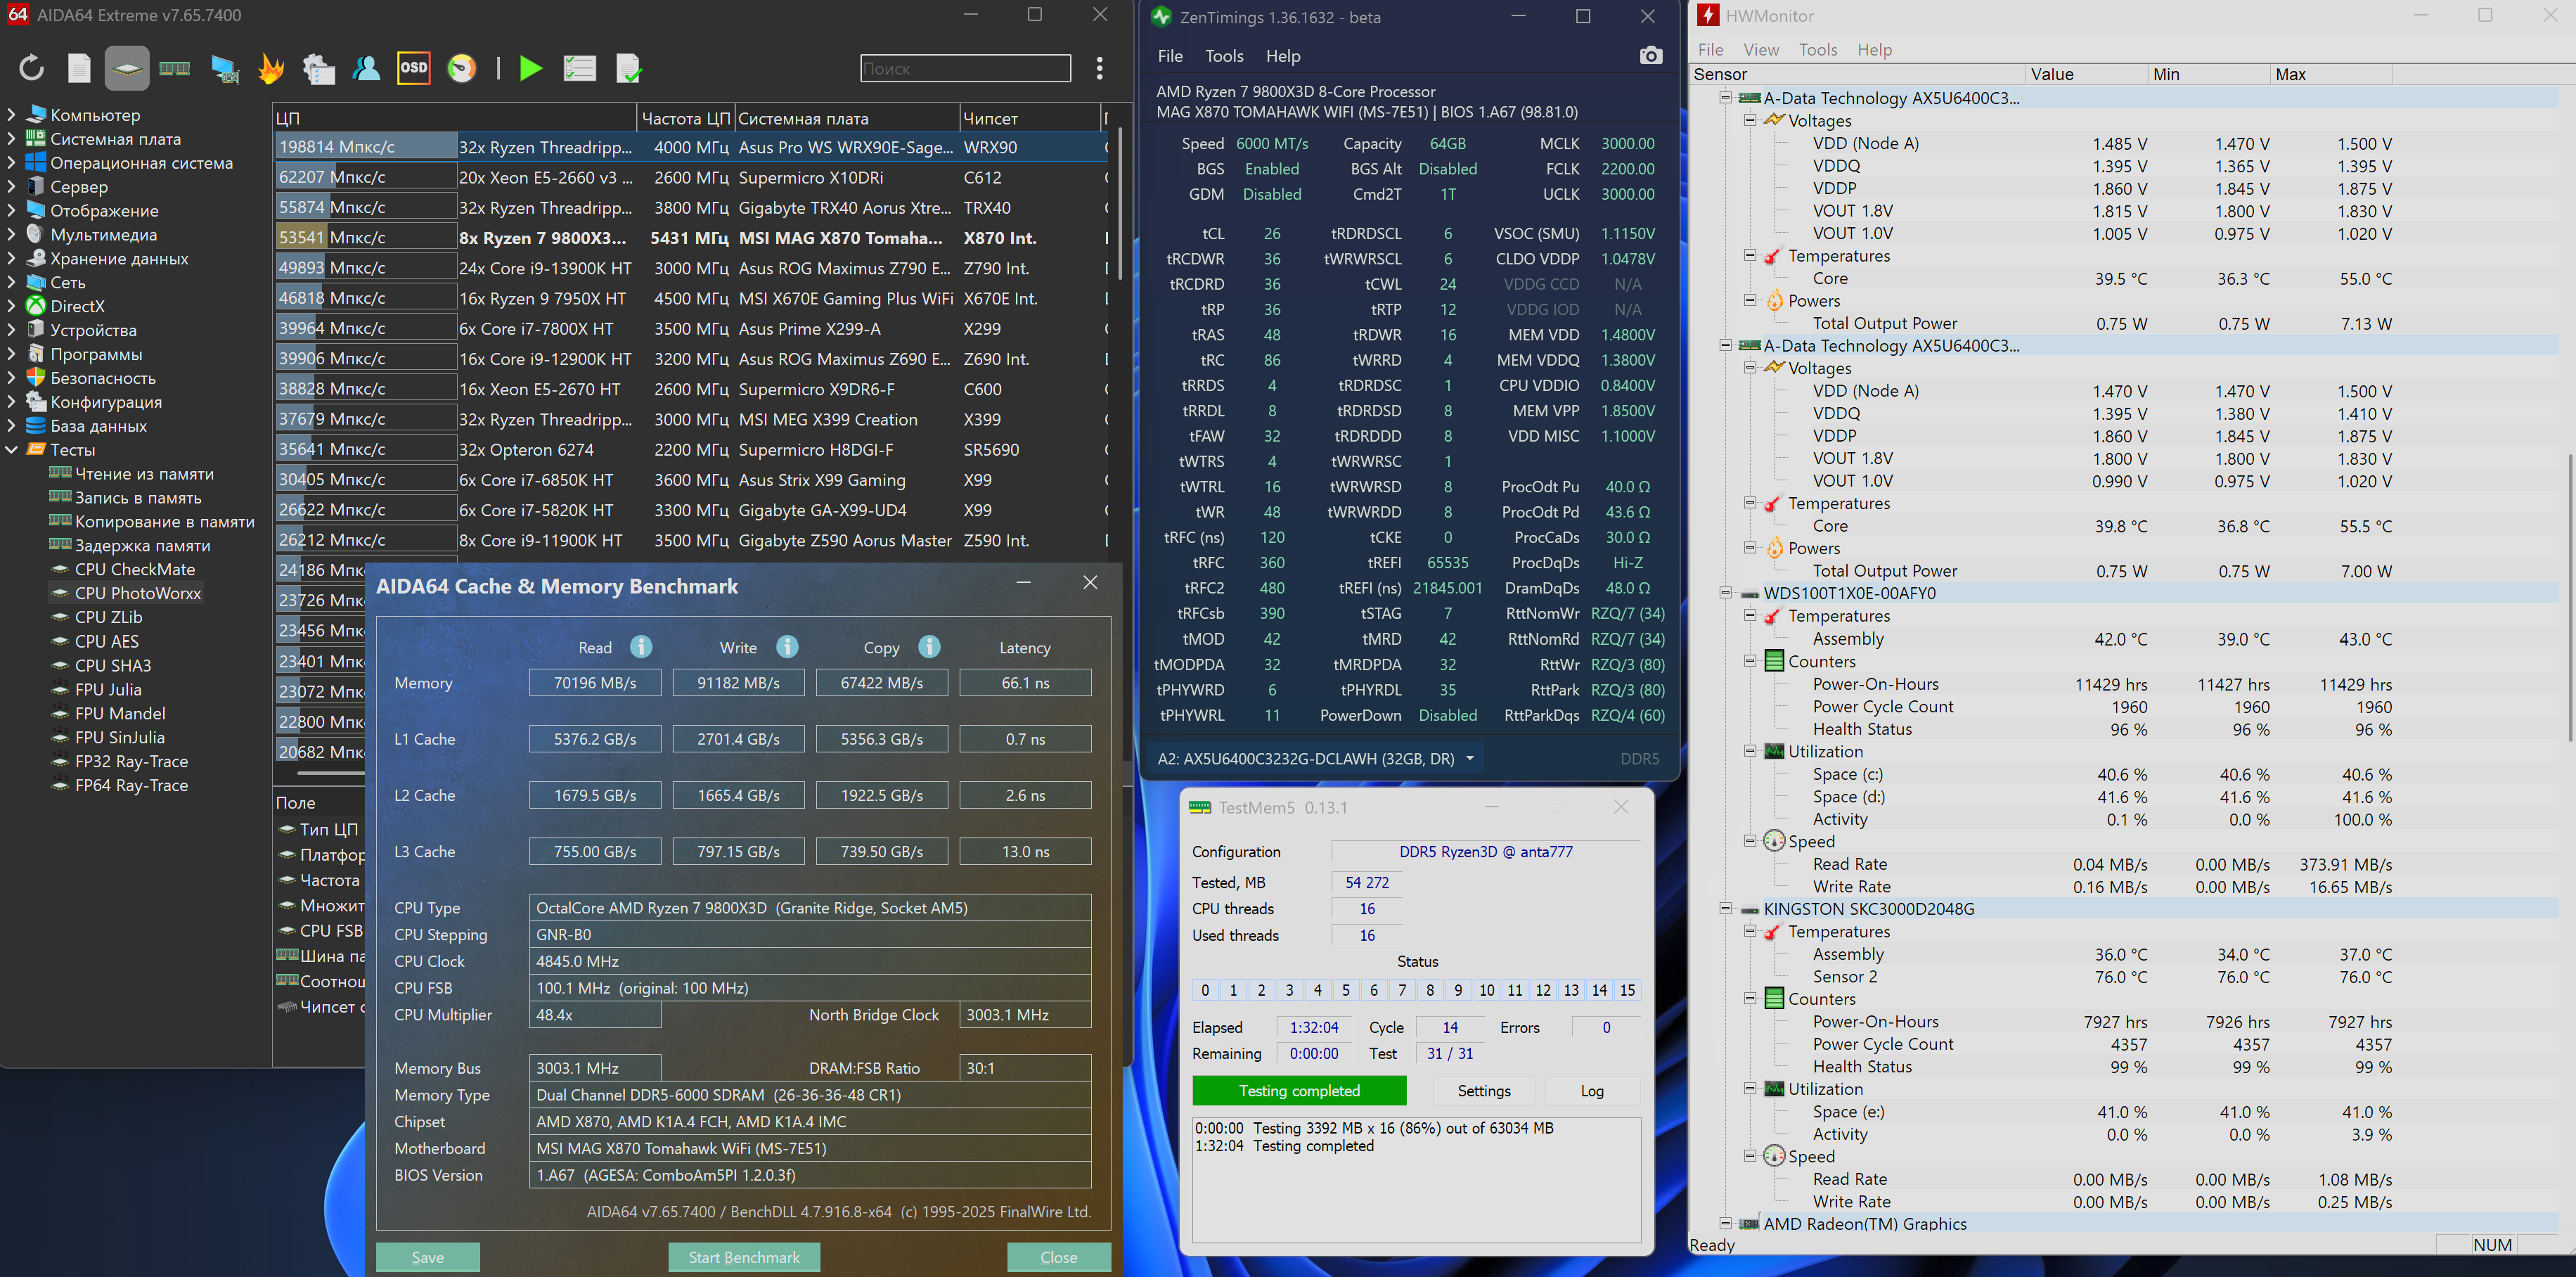Open the memory module benchmark icon

[175, 68]
